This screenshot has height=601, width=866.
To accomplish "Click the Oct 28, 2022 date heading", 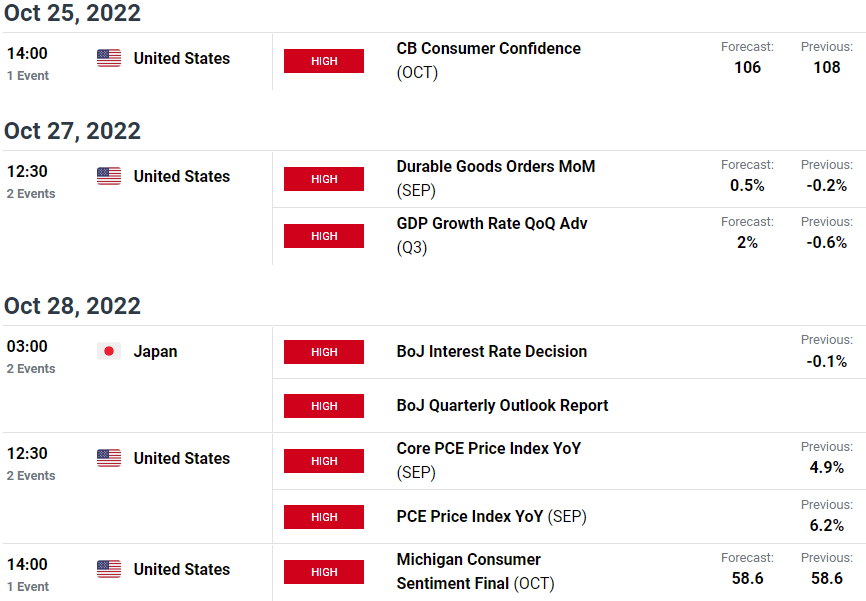I will 72,306.
